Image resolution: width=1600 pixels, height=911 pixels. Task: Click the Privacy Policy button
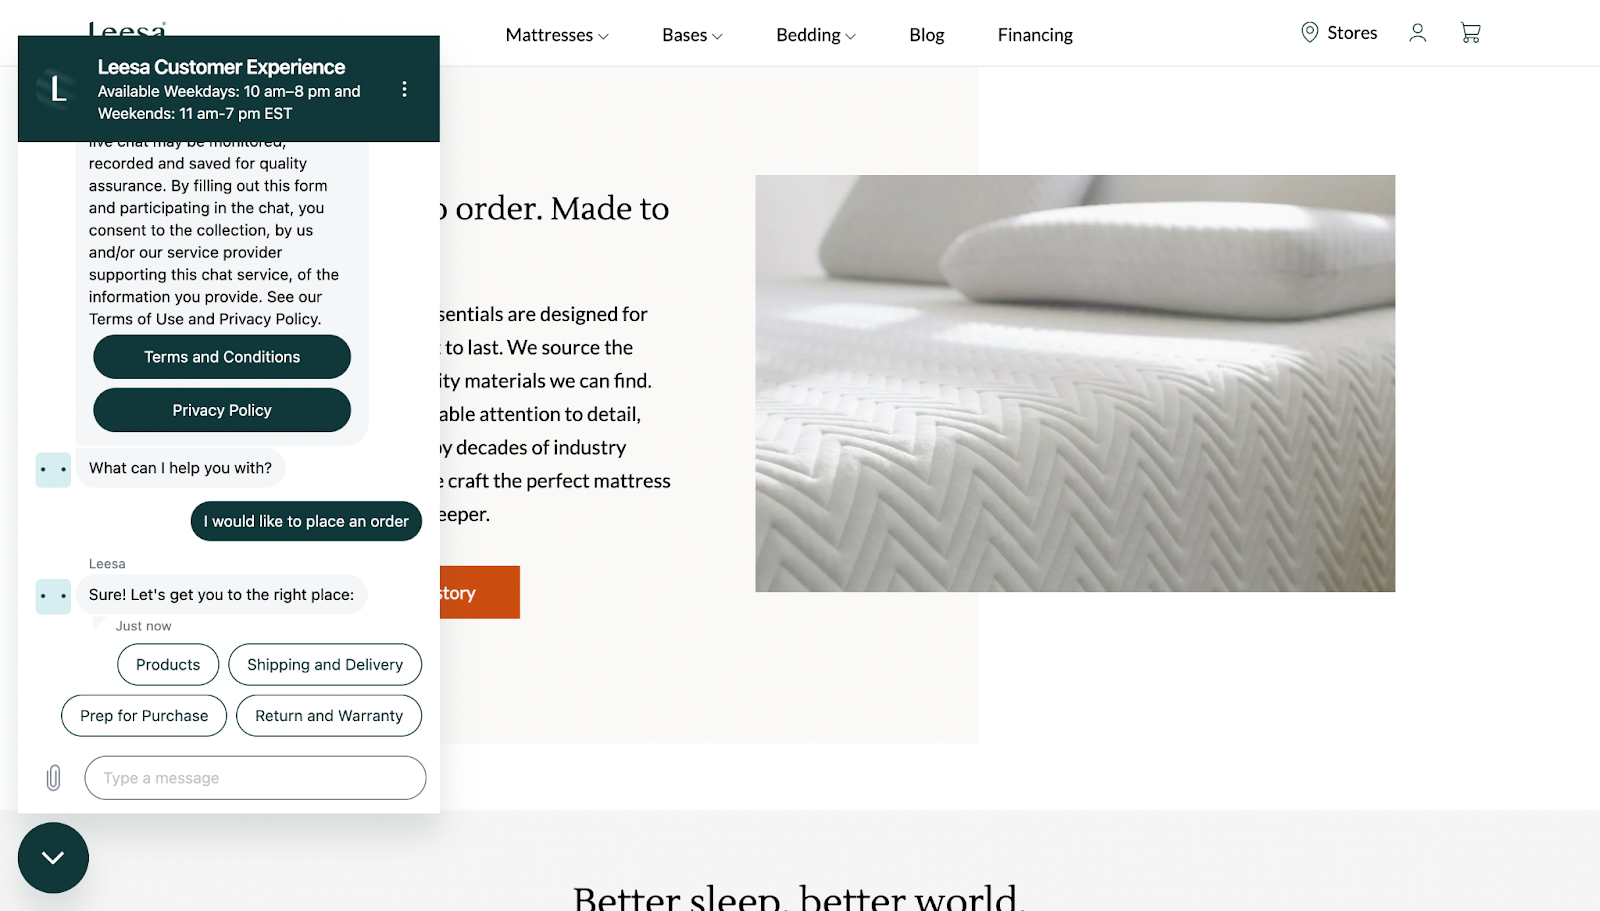[222, 410]
